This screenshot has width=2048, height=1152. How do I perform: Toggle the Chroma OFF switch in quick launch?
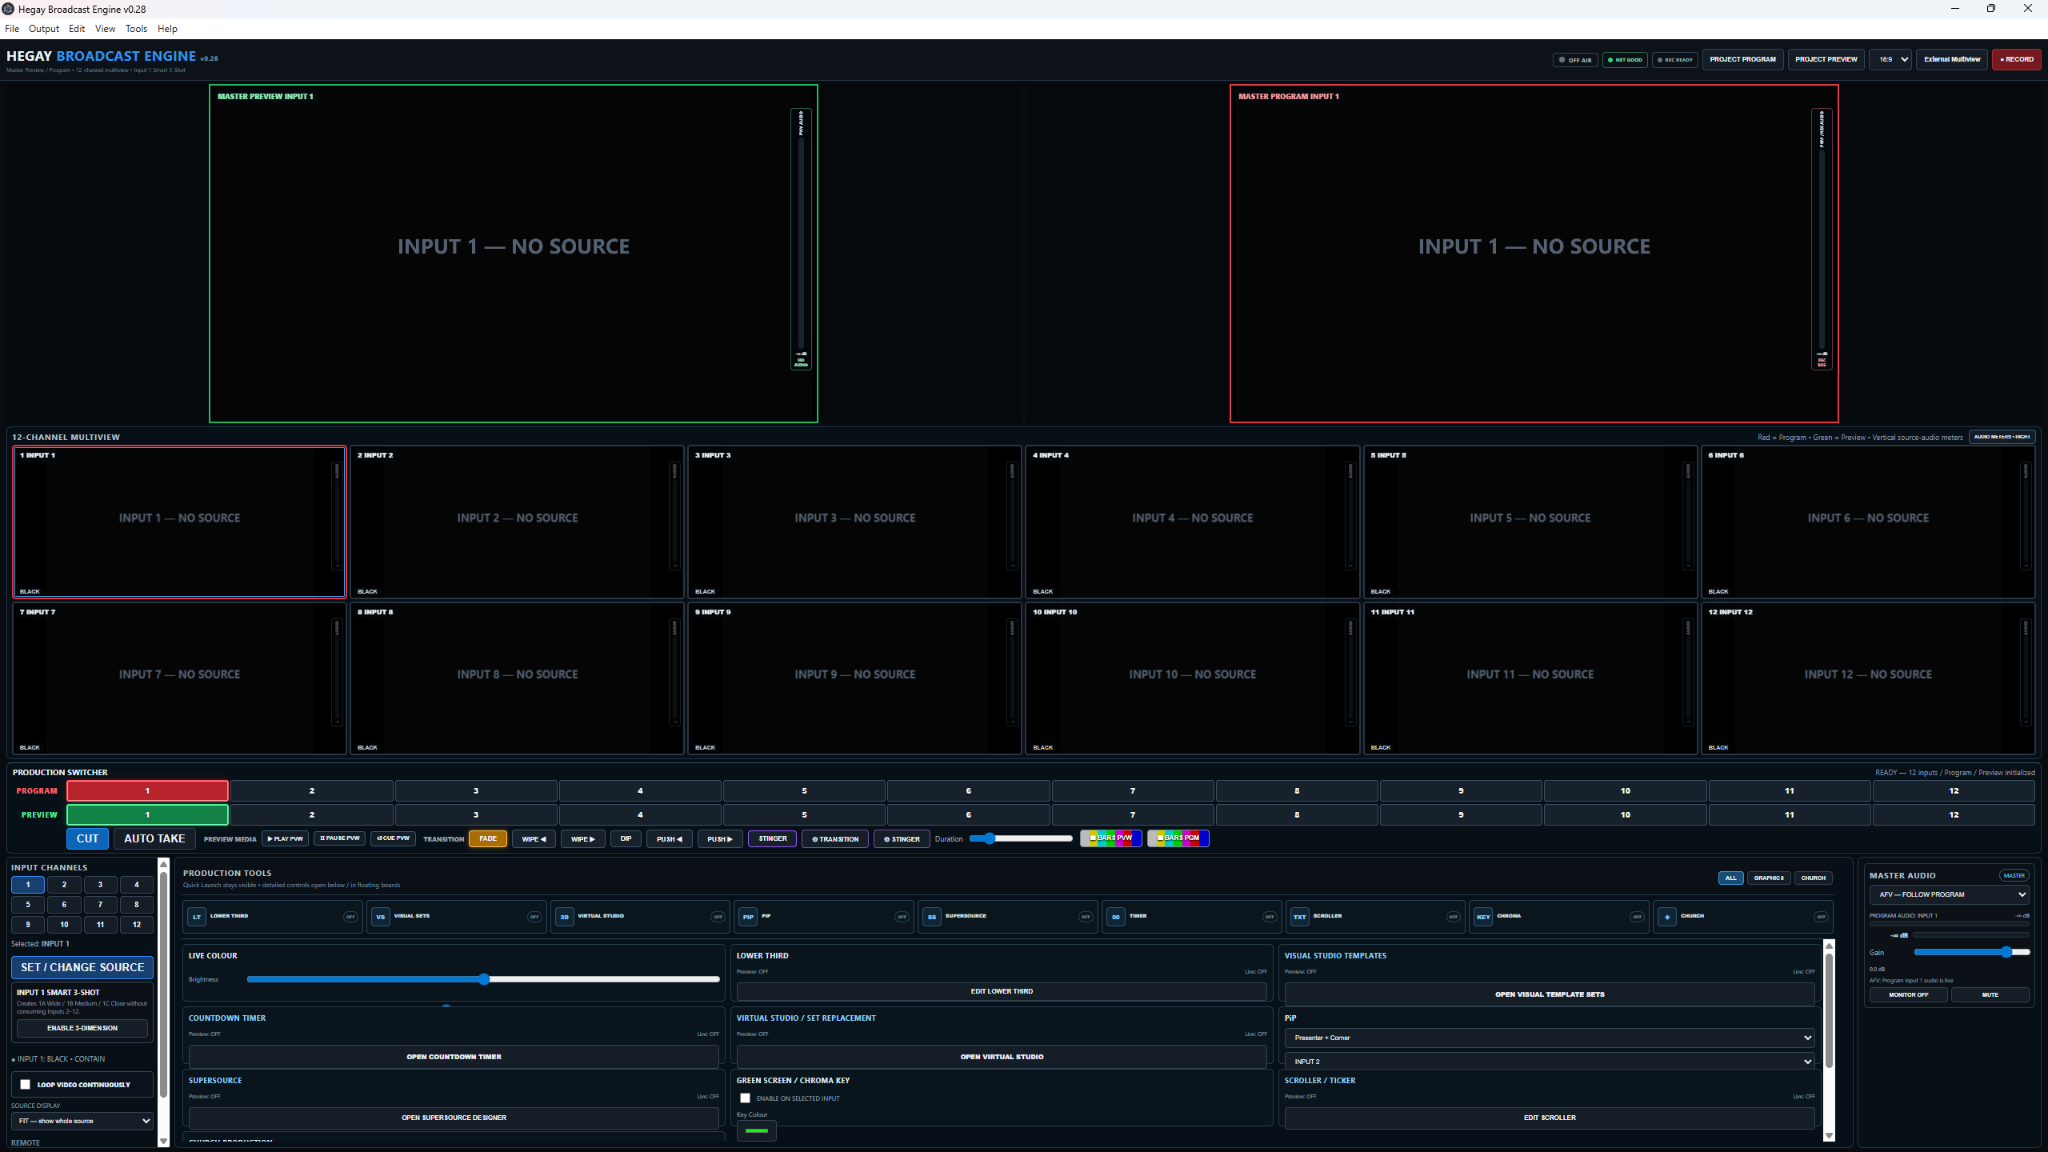1637,916
